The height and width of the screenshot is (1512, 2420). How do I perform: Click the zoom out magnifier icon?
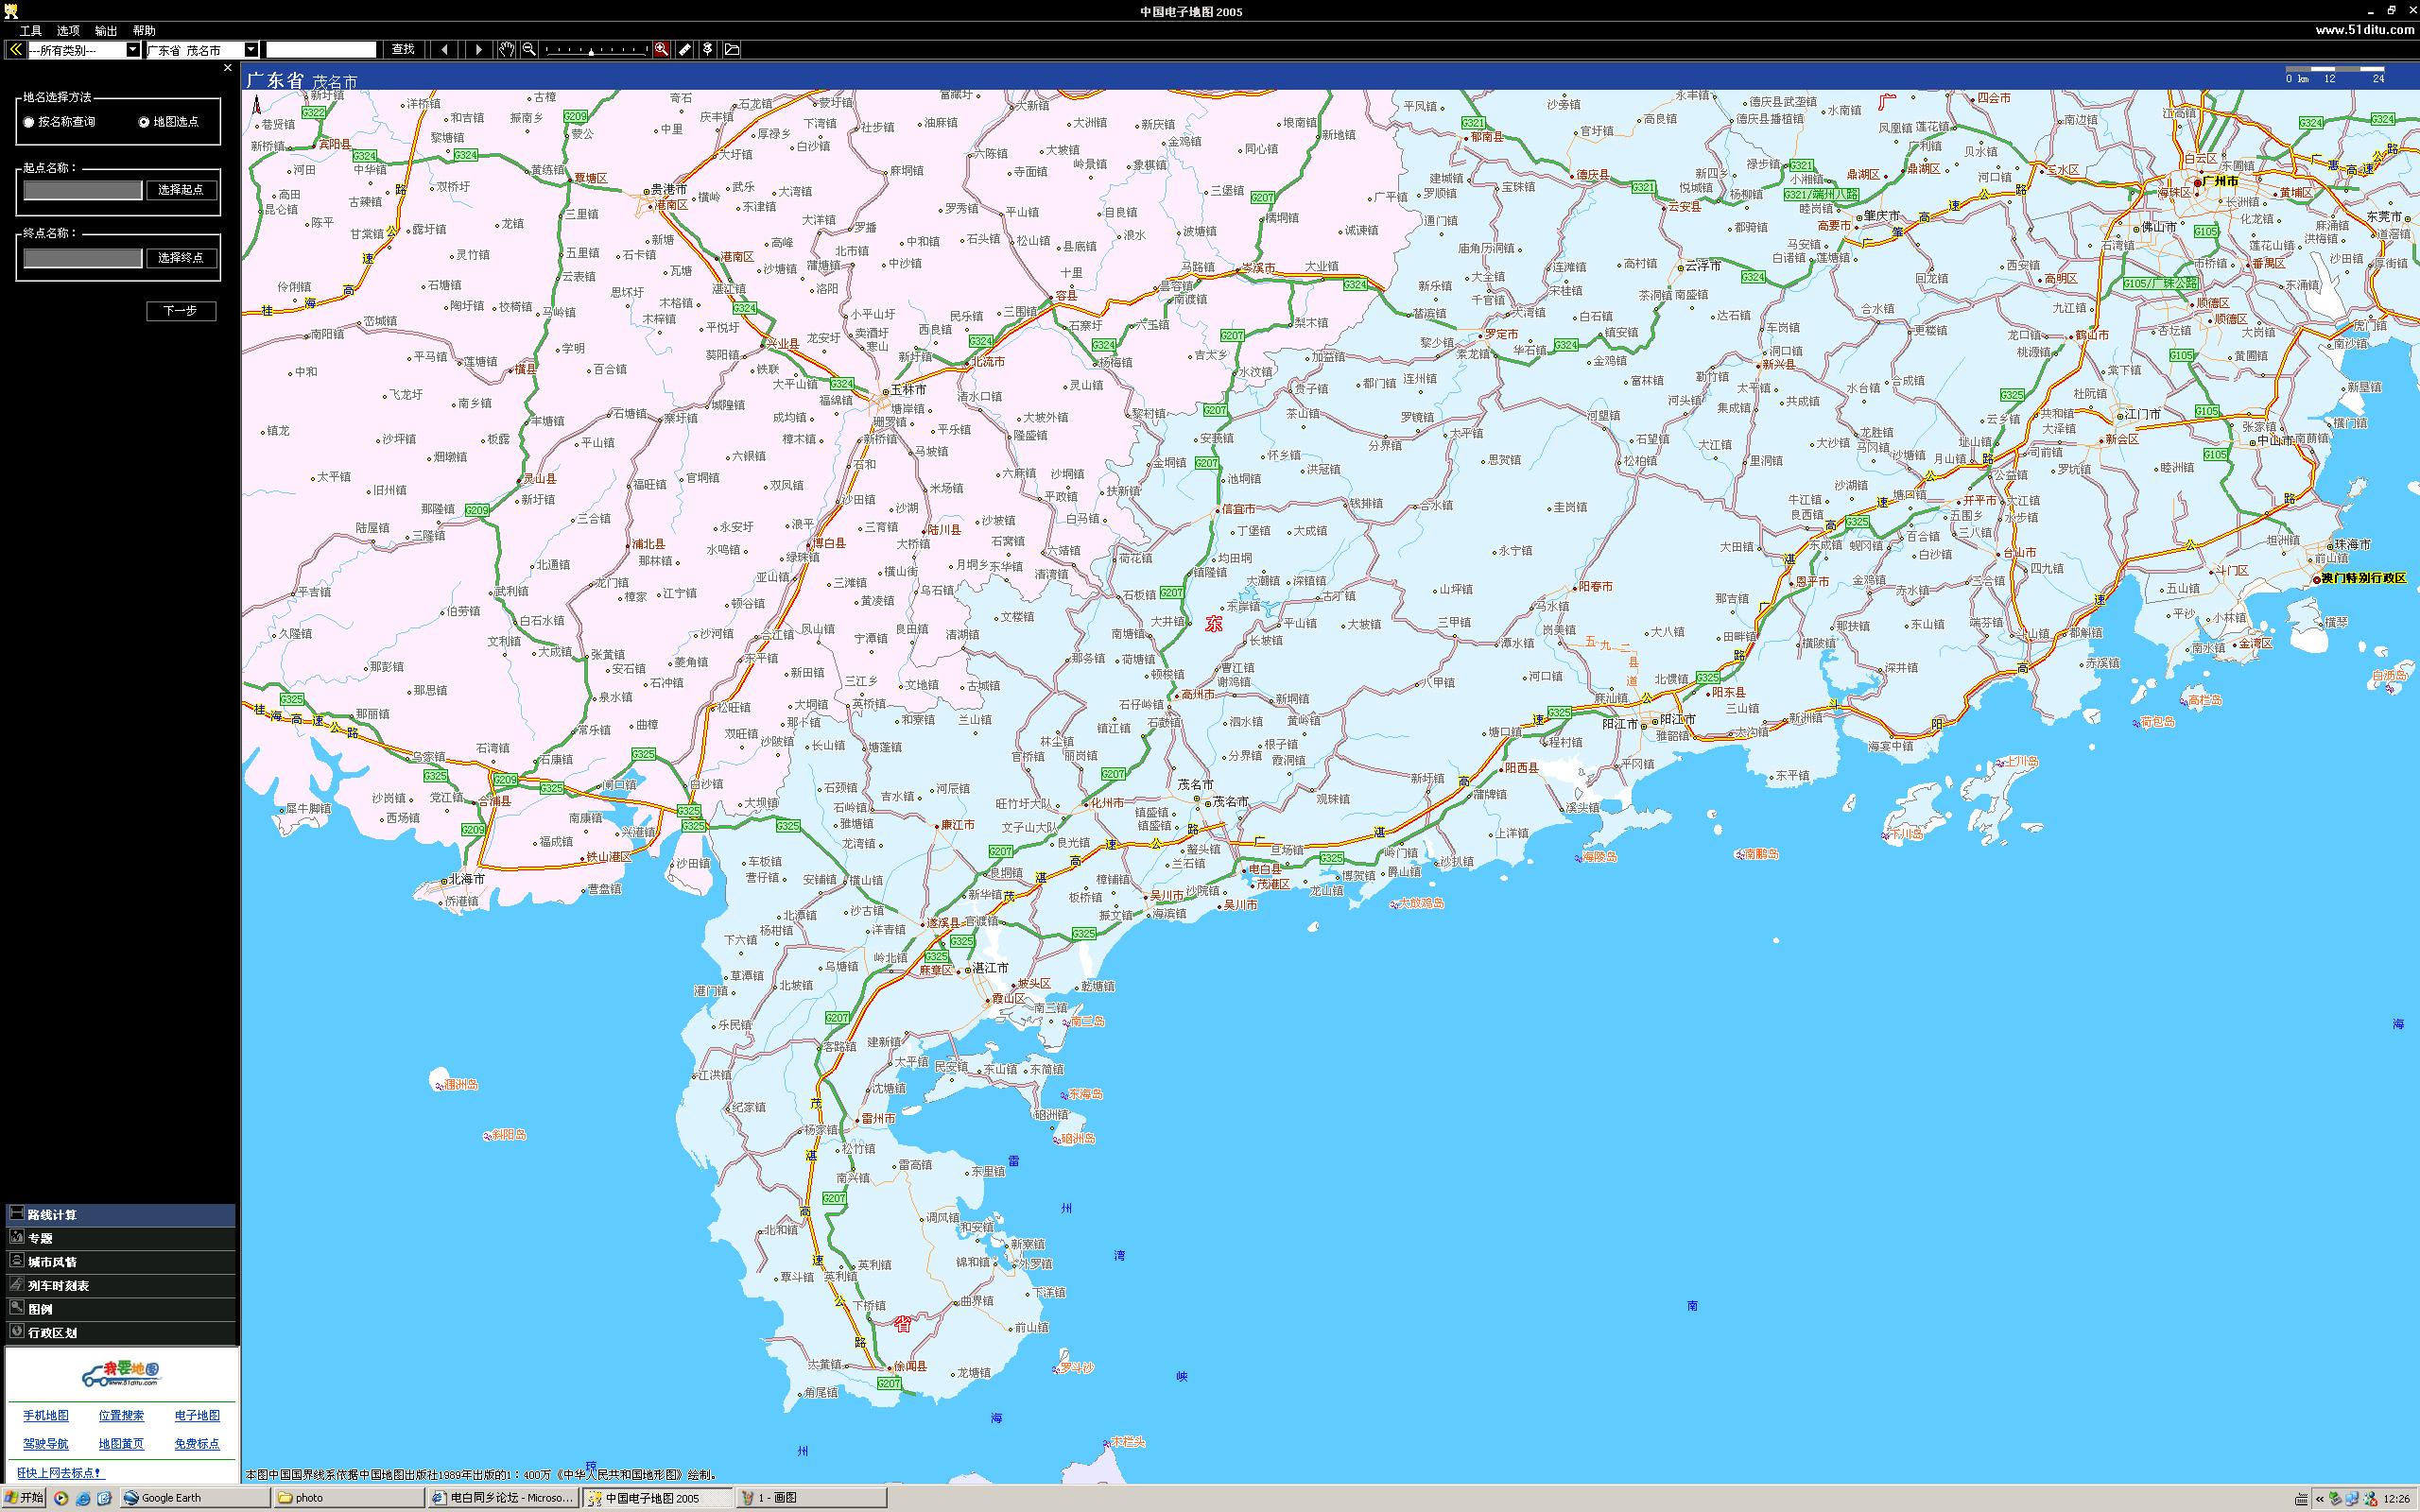pos(529,49)
